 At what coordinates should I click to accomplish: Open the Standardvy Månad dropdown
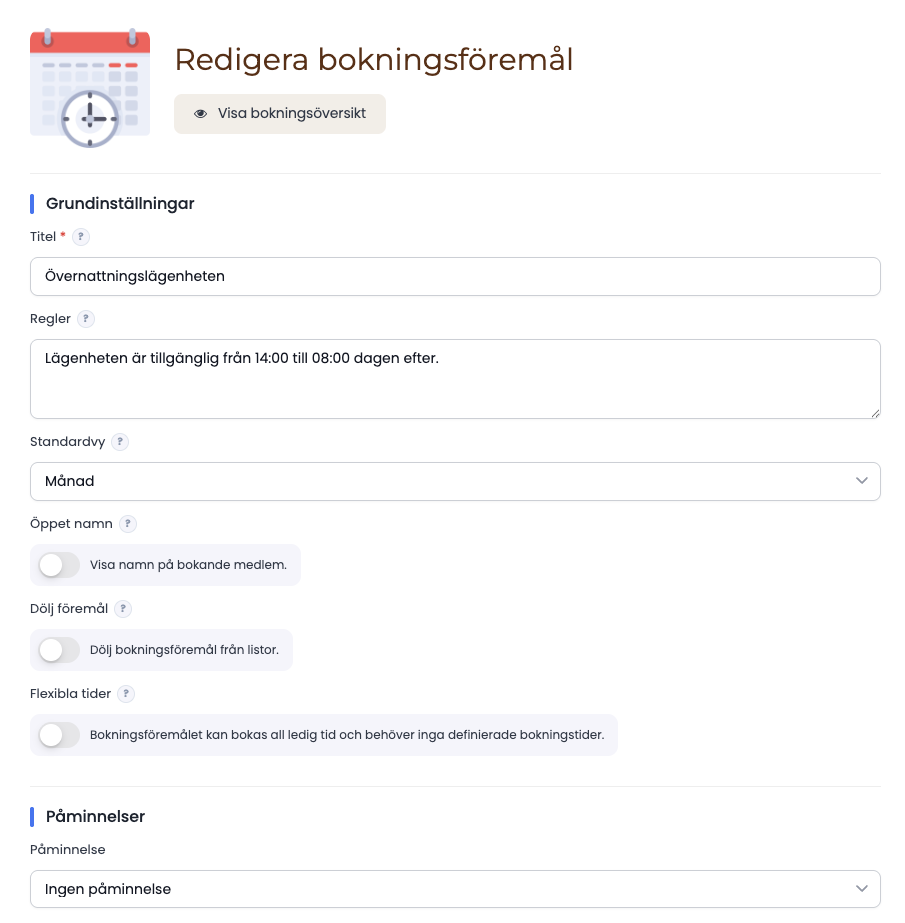click(x=455, y=482)
